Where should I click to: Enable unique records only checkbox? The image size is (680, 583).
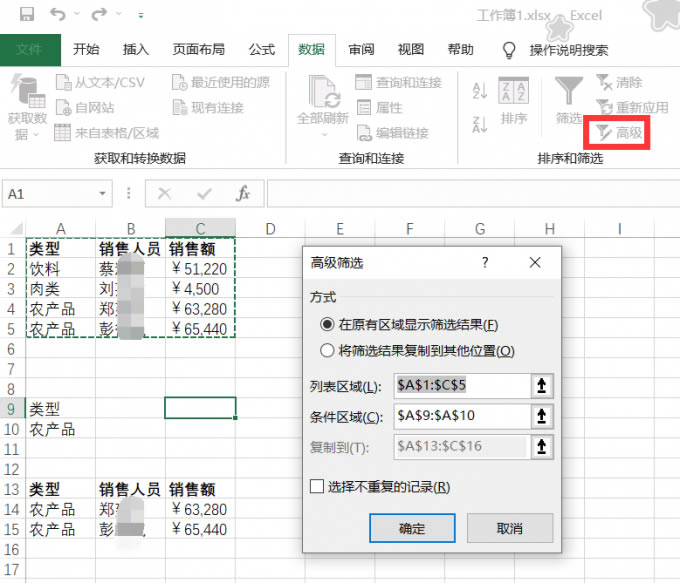pyautogui.click(x=317, y=487)
